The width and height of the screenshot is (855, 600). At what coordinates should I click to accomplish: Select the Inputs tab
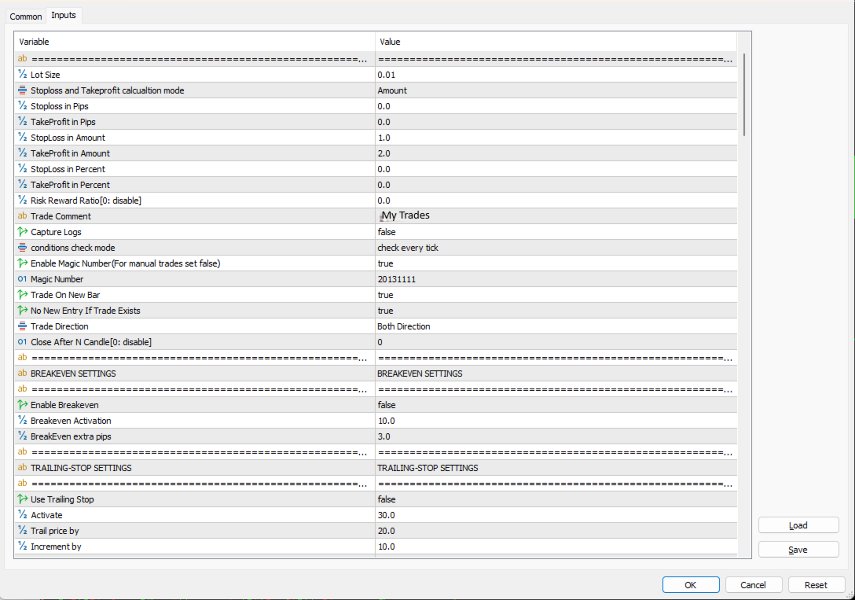pyautogui.click(x=62, y=15)
